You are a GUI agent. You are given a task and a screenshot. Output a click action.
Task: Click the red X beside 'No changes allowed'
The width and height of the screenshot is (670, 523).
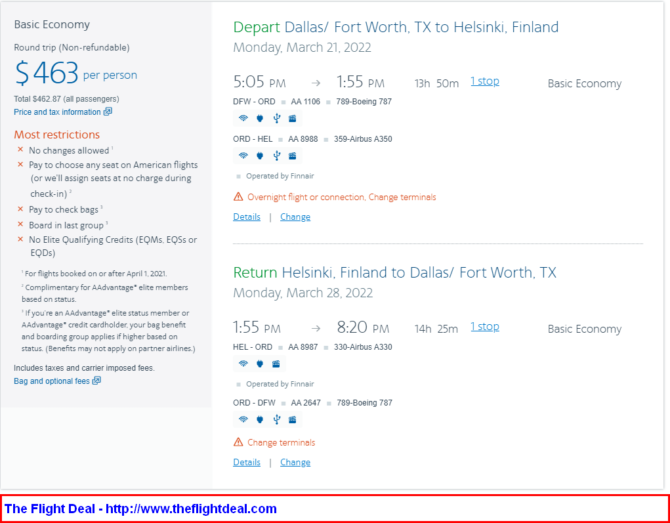coord(20,150)
